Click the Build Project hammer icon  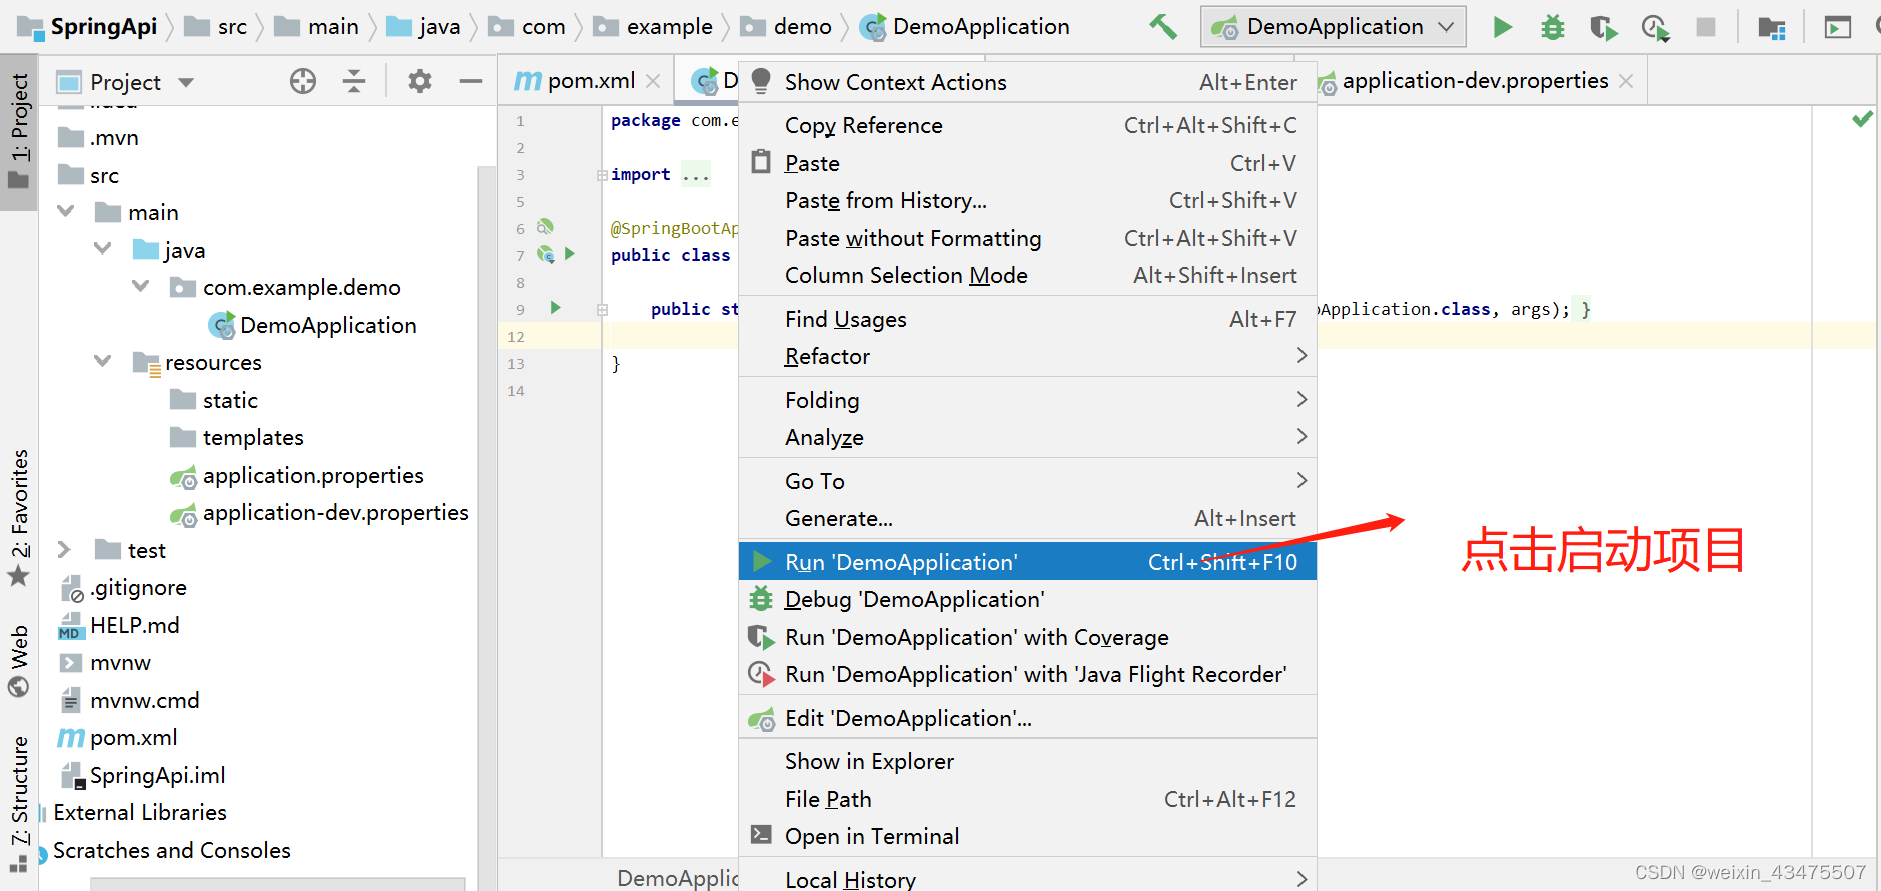(1162, 27)
